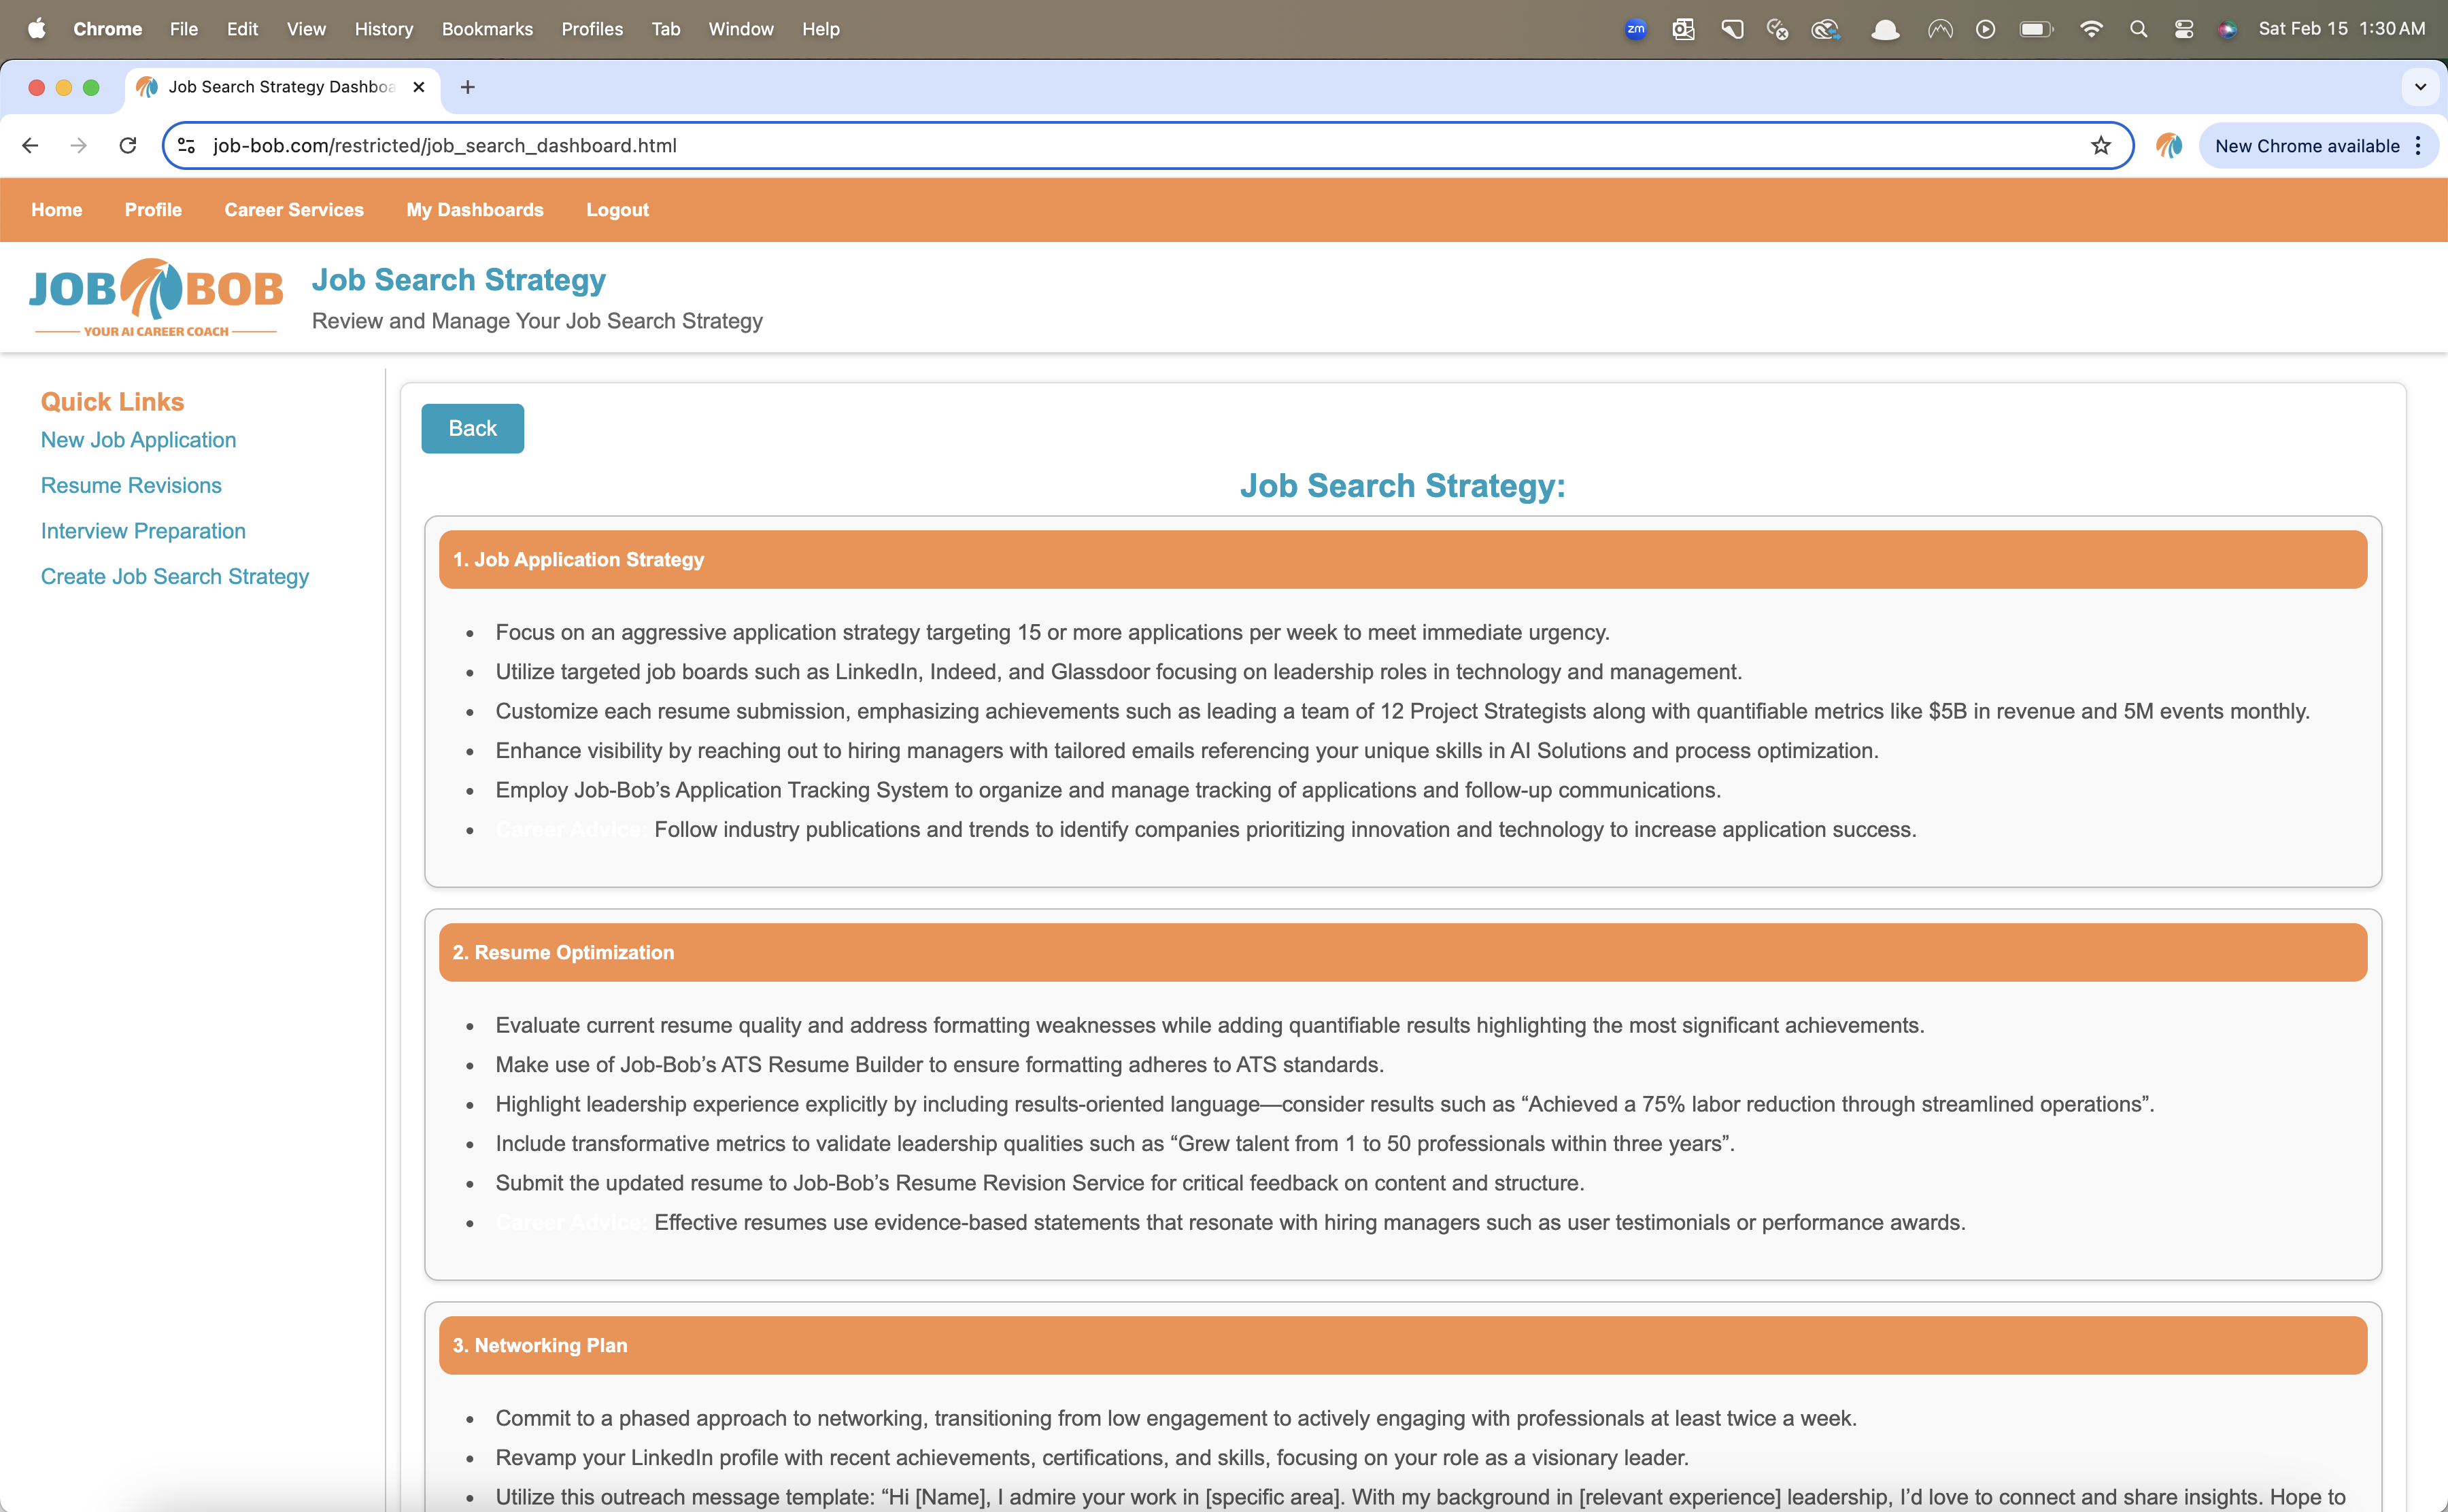Click the Job Bob logo
Viewport: 2448px width, 1512px height.
[x=156, y=298]
